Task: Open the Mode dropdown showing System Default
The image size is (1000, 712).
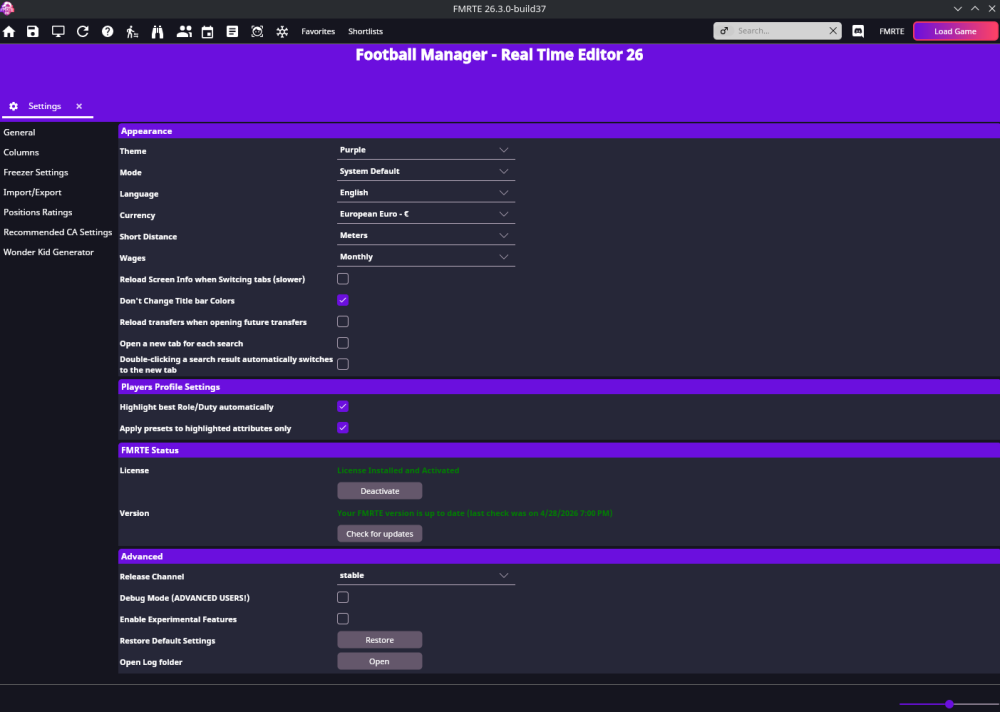Action: coord(425,171)
